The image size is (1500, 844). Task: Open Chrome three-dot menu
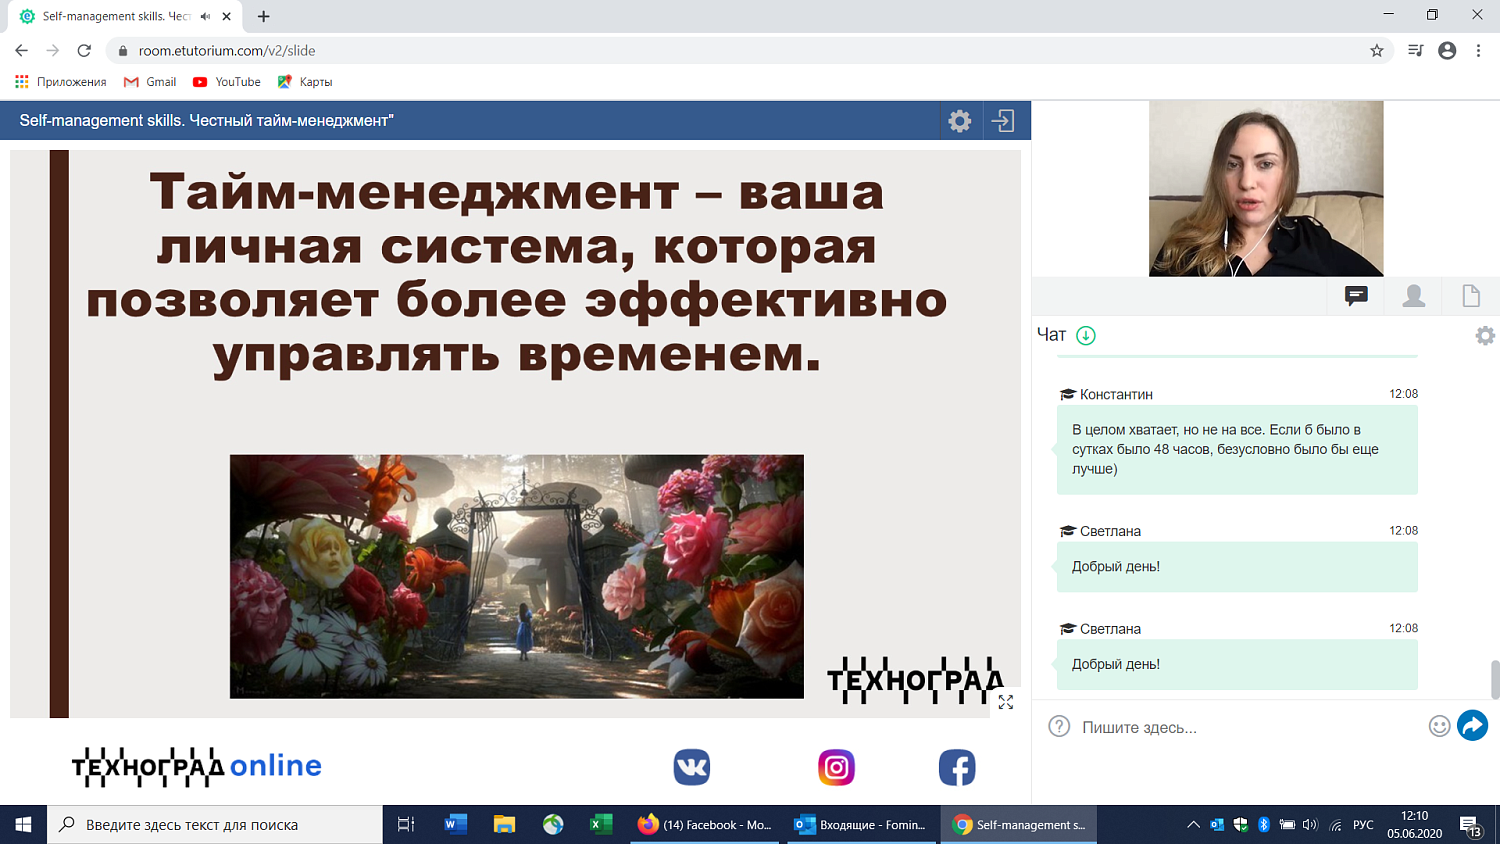pyautogui.click(x=1478, y=50)
